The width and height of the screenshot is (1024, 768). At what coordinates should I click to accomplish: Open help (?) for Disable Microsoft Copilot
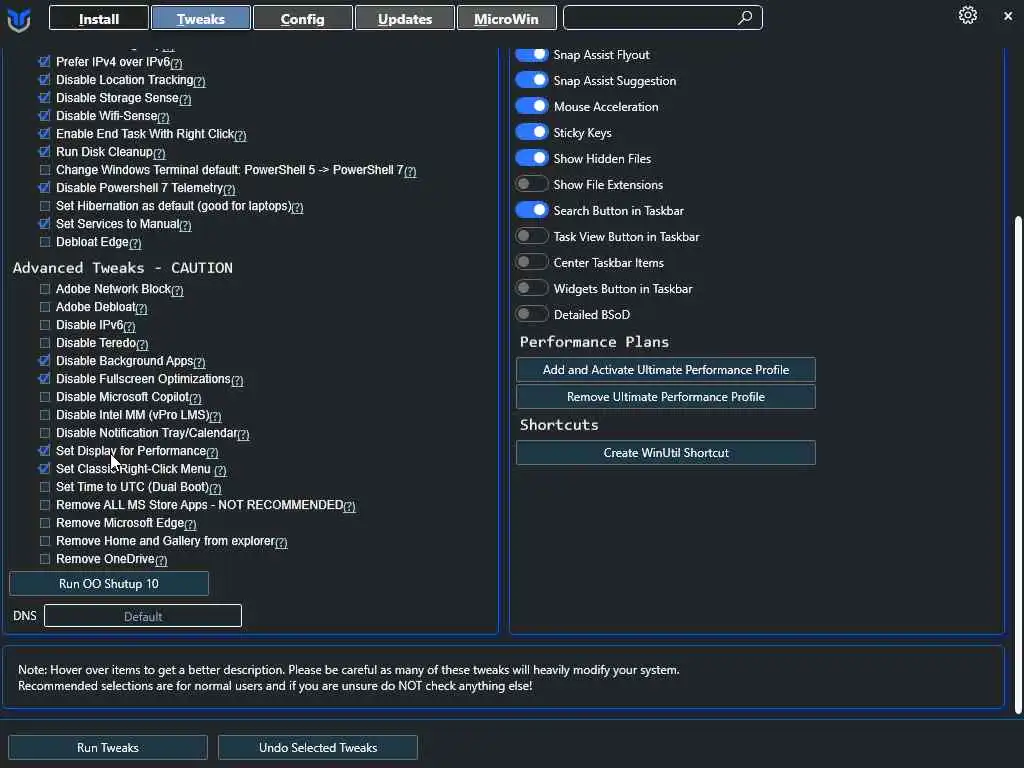(195, 399)
